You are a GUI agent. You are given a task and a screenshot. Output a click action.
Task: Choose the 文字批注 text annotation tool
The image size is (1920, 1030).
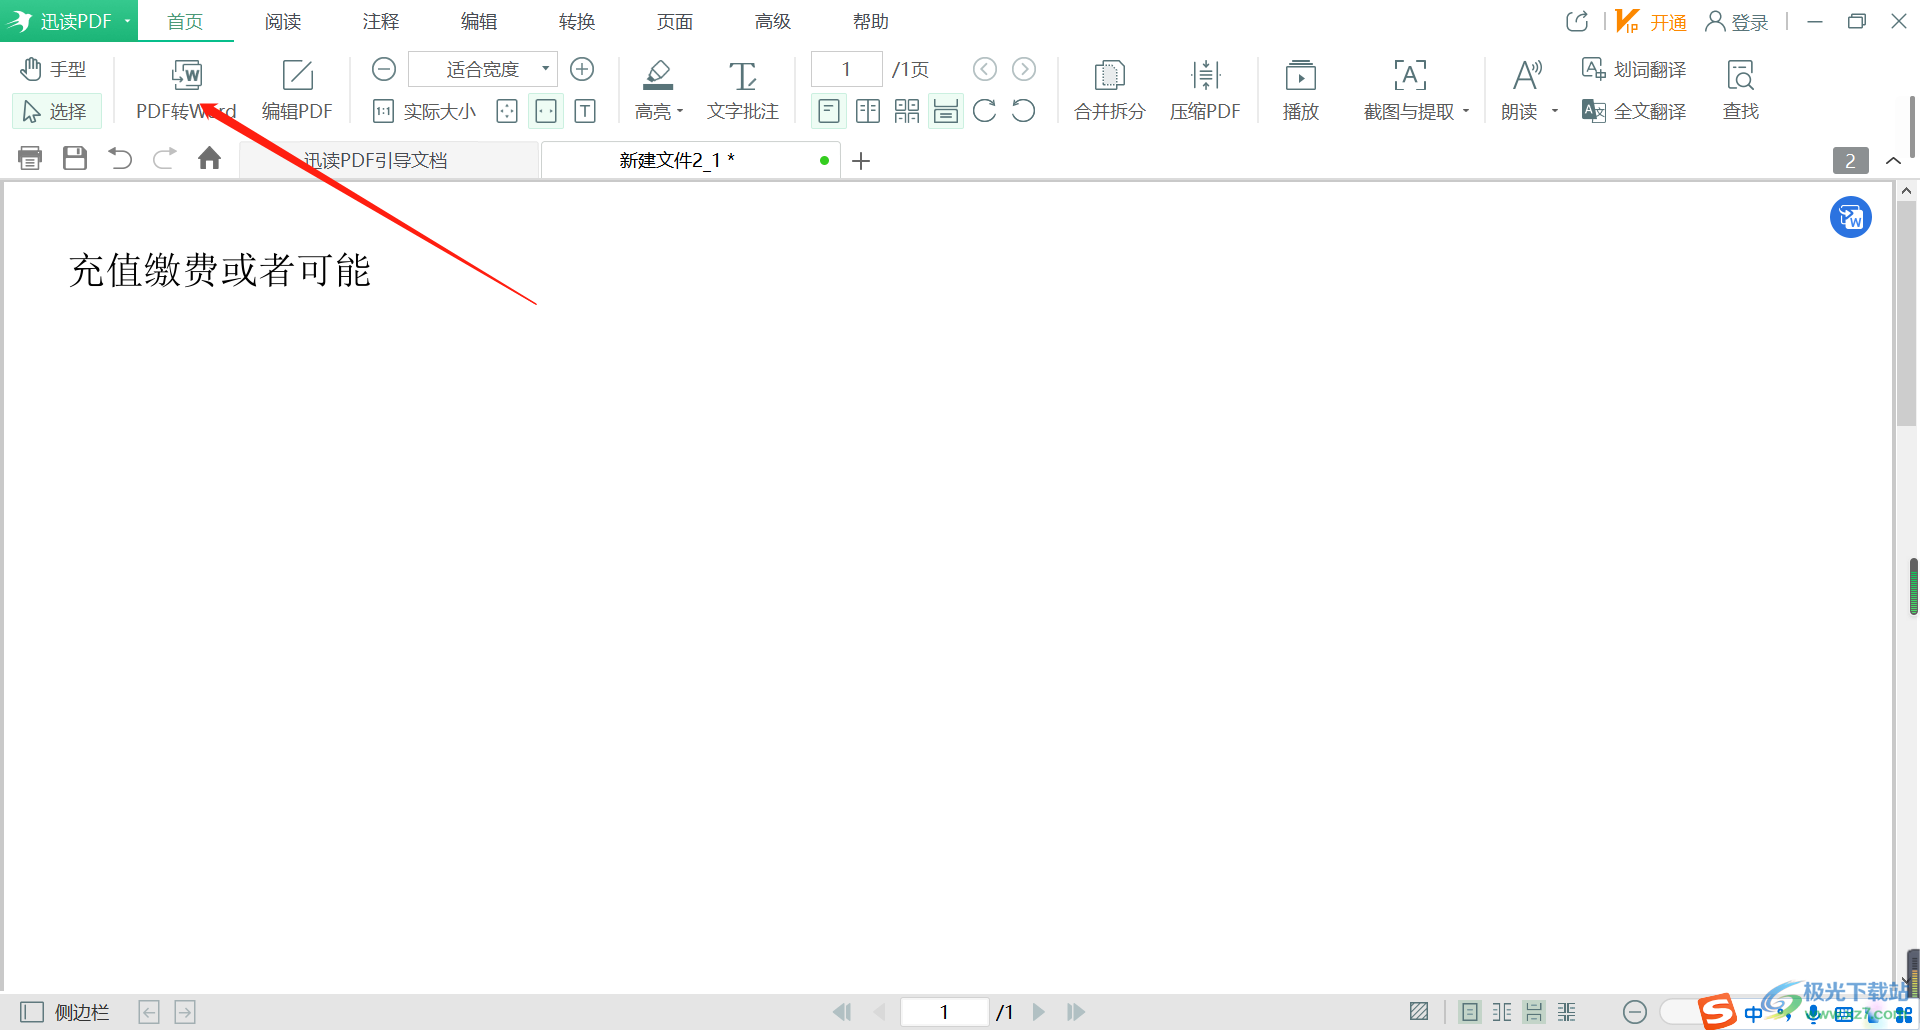click(x=742, y=90)
